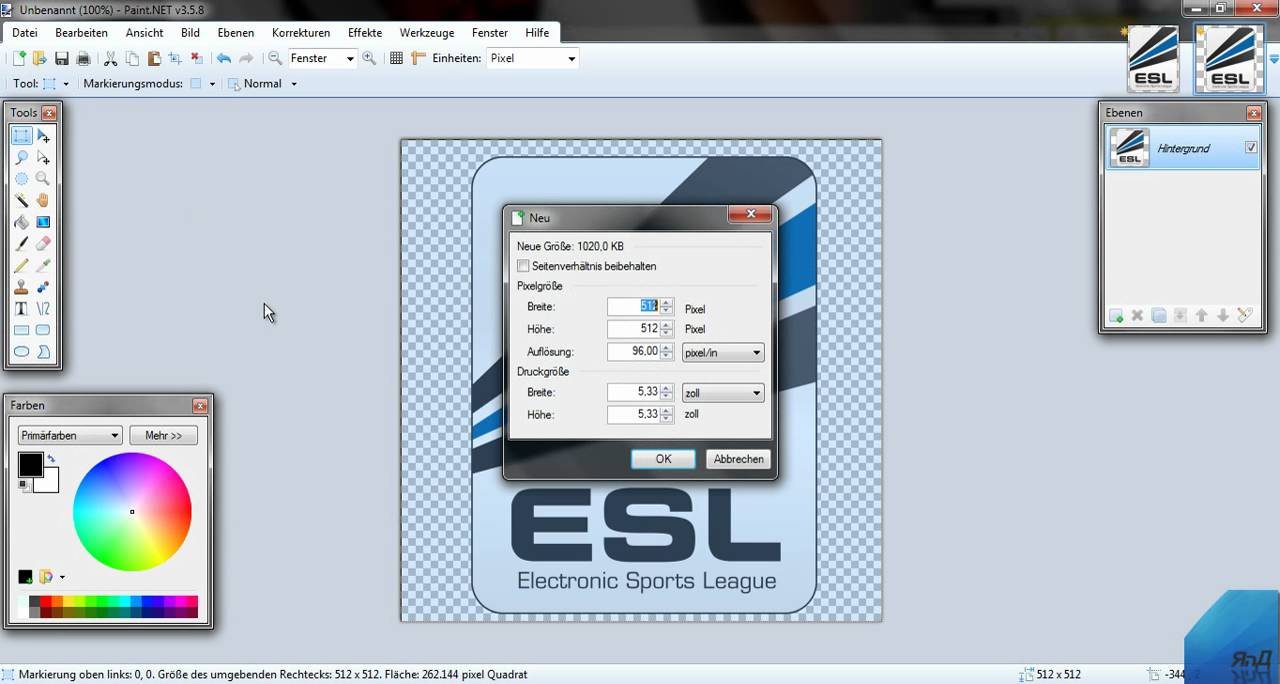The image size is (1280, 684).
Task: Select the Rectangle shape tool
Action: click(x=21, y=330)
